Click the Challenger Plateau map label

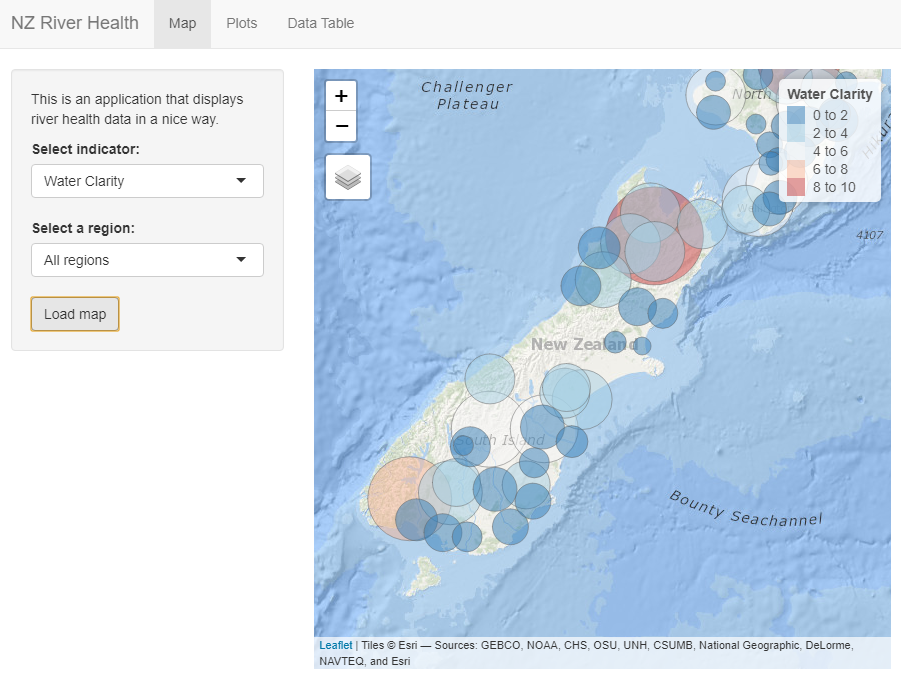467,95
